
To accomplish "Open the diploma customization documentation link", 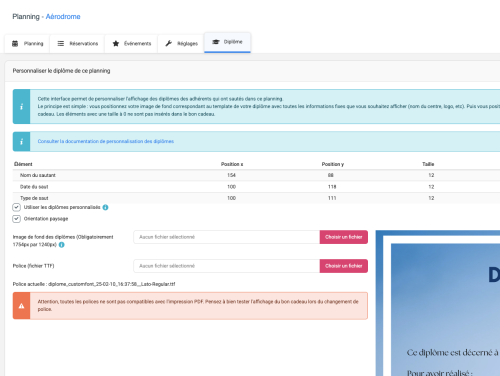I will tap(106, 141).
